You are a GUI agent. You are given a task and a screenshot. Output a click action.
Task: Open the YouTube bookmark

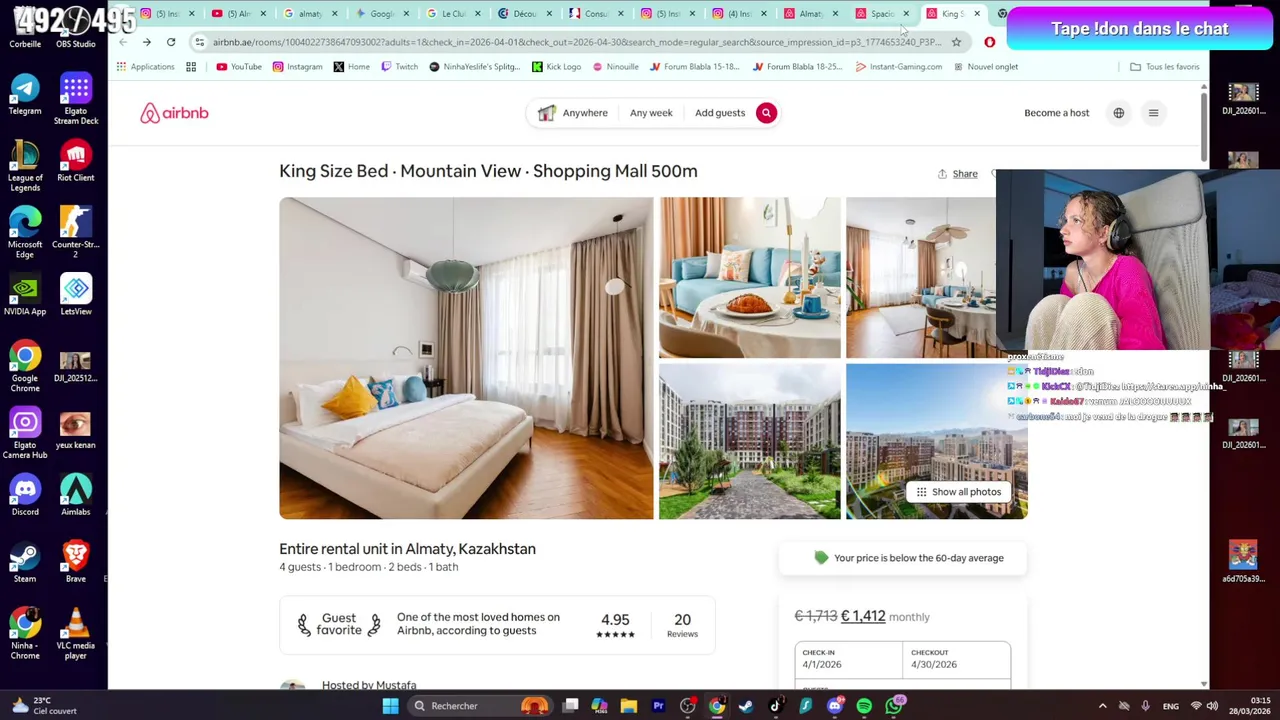coord(239,67)
